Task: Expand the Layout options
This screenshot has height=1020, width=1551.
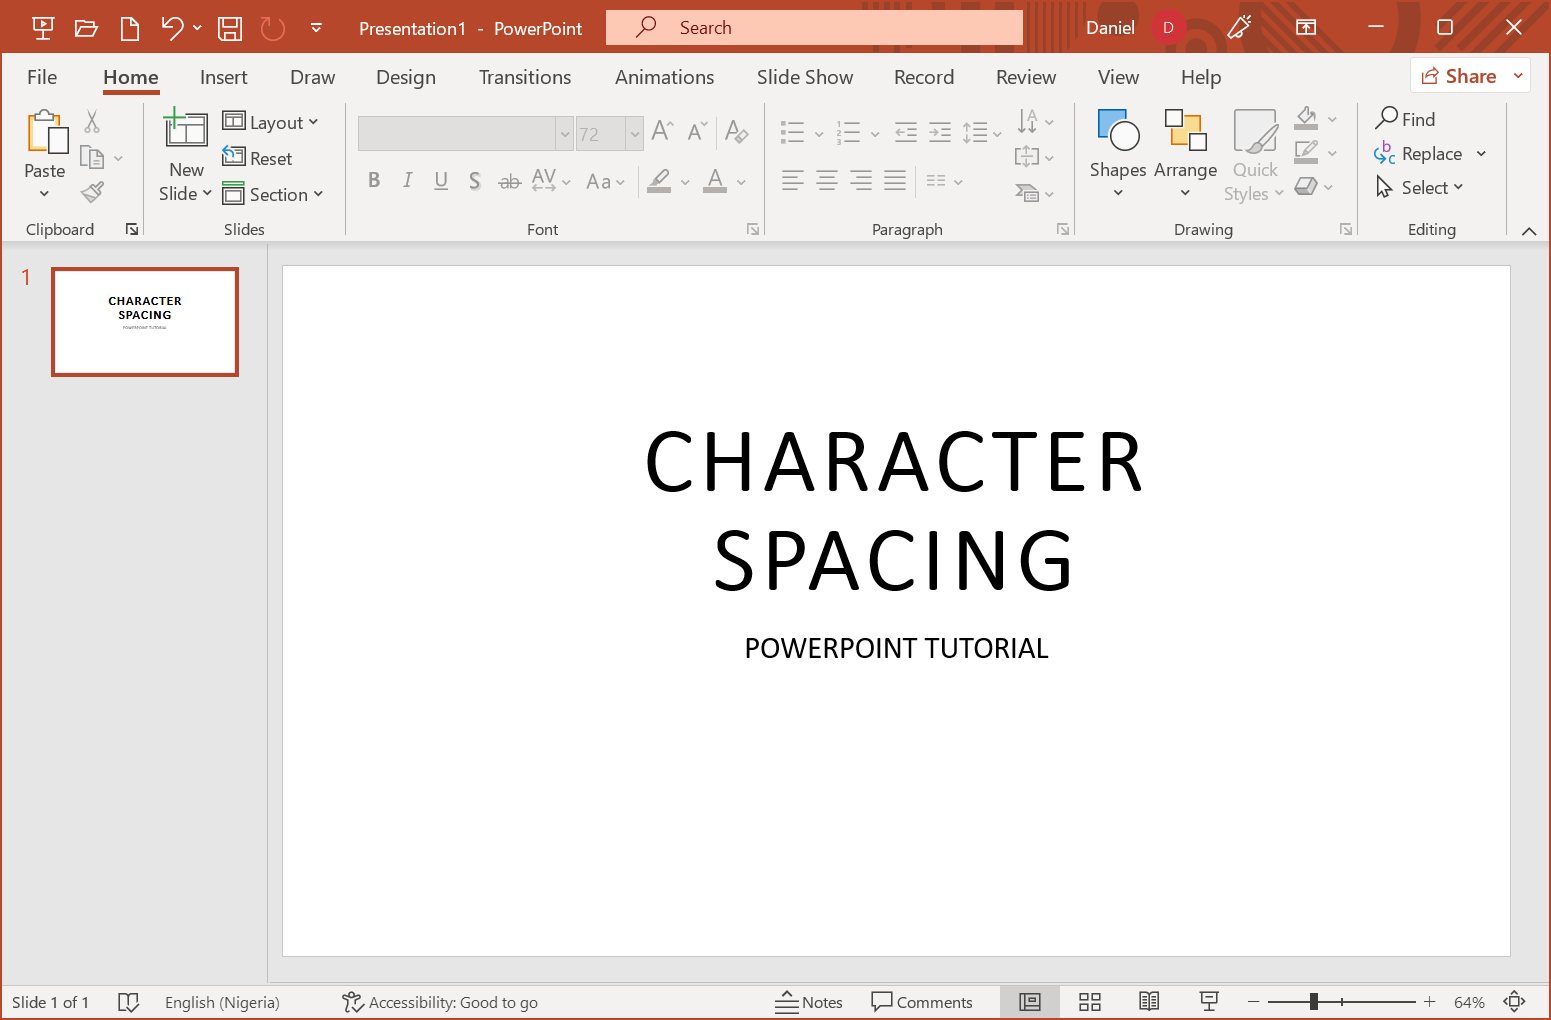Action: pyautogui.click(x=272, y=121)
